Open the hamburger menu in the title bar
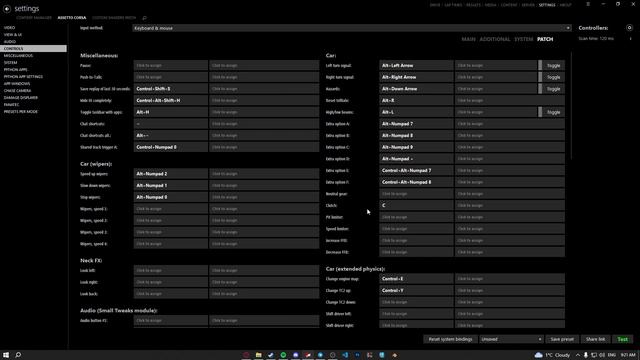Viewport: 640px width, 360px height. click(588, 4)
